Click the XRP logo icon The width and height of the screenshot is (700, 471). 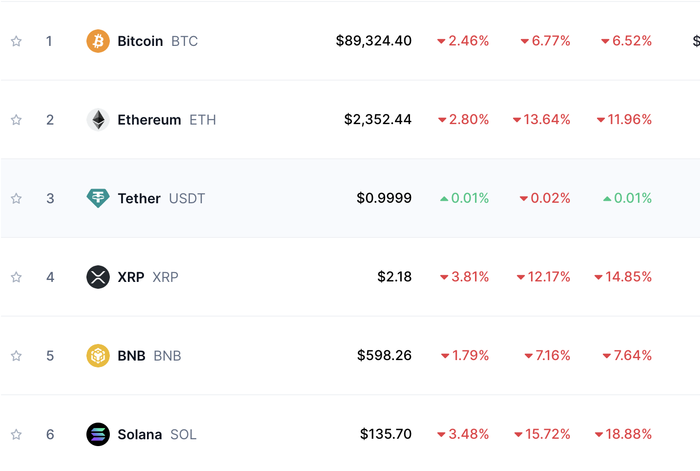pyautogui.click(x=98, y=277)
